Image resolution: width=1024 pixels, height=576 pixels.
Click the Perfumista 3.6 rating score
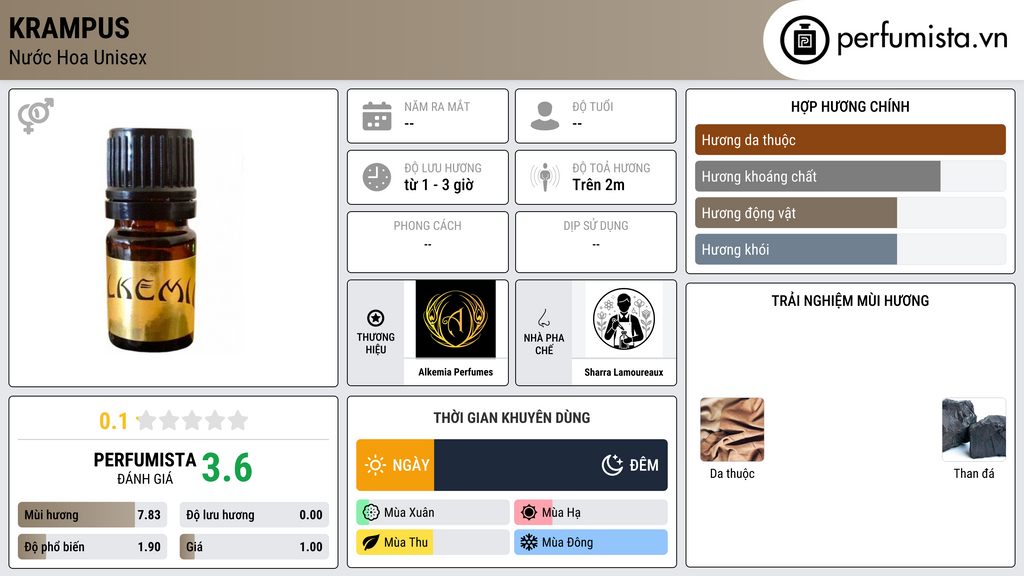(227, 468)
